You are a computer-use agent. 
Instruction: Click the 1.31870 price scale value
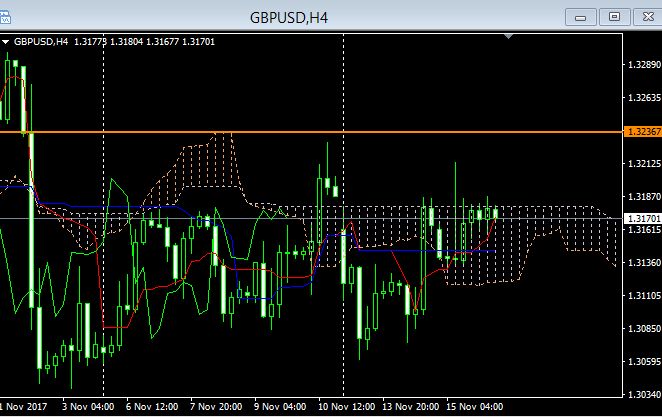click(644, 196)
